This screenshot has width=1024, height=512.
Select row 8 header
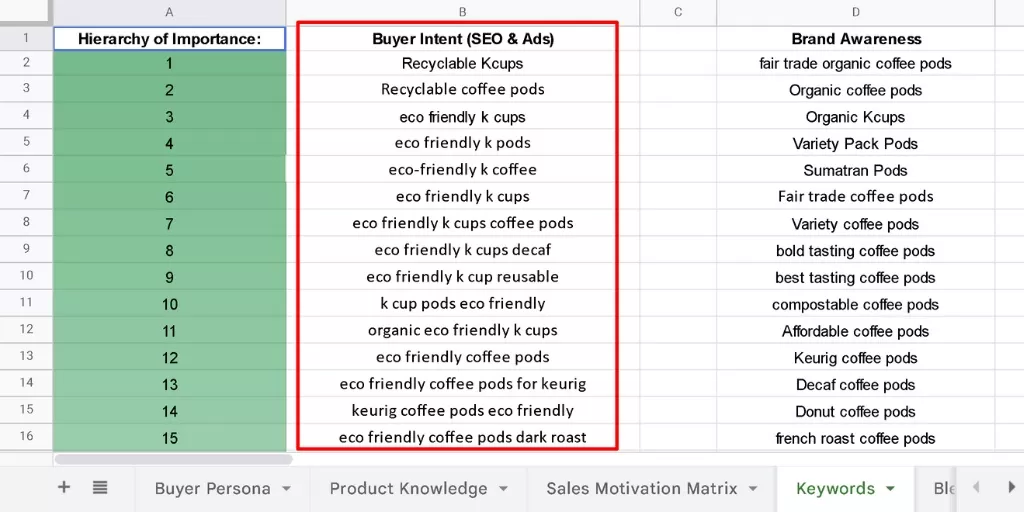point(26,222)
